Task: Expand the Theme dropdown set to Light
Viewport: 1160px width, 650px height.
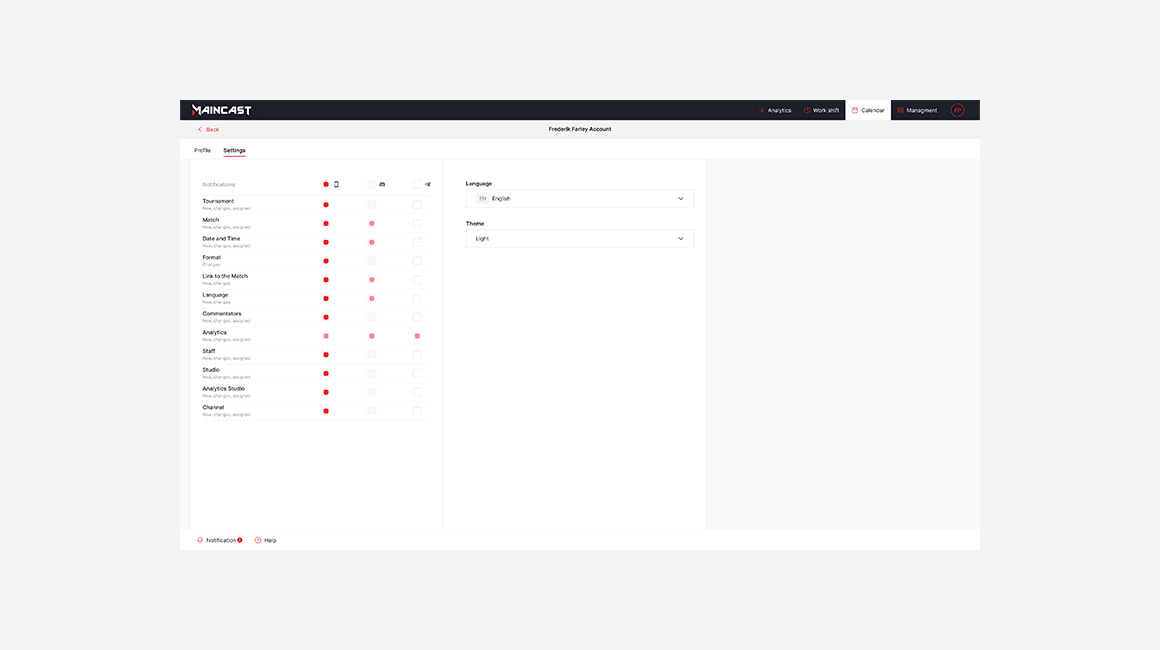Action: point(579,239)
